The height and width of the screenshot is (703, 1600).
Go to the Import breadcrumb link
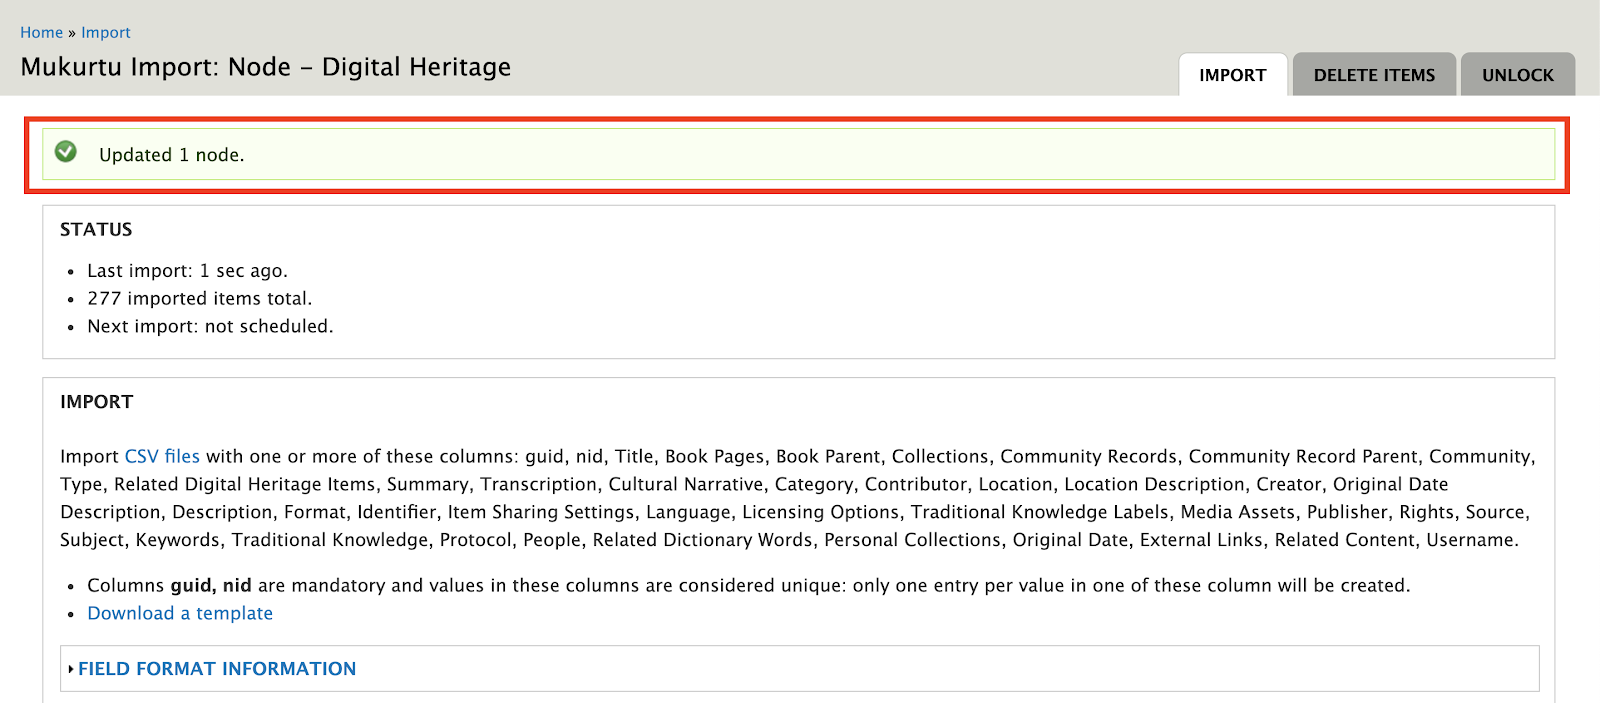pos(106,32)
